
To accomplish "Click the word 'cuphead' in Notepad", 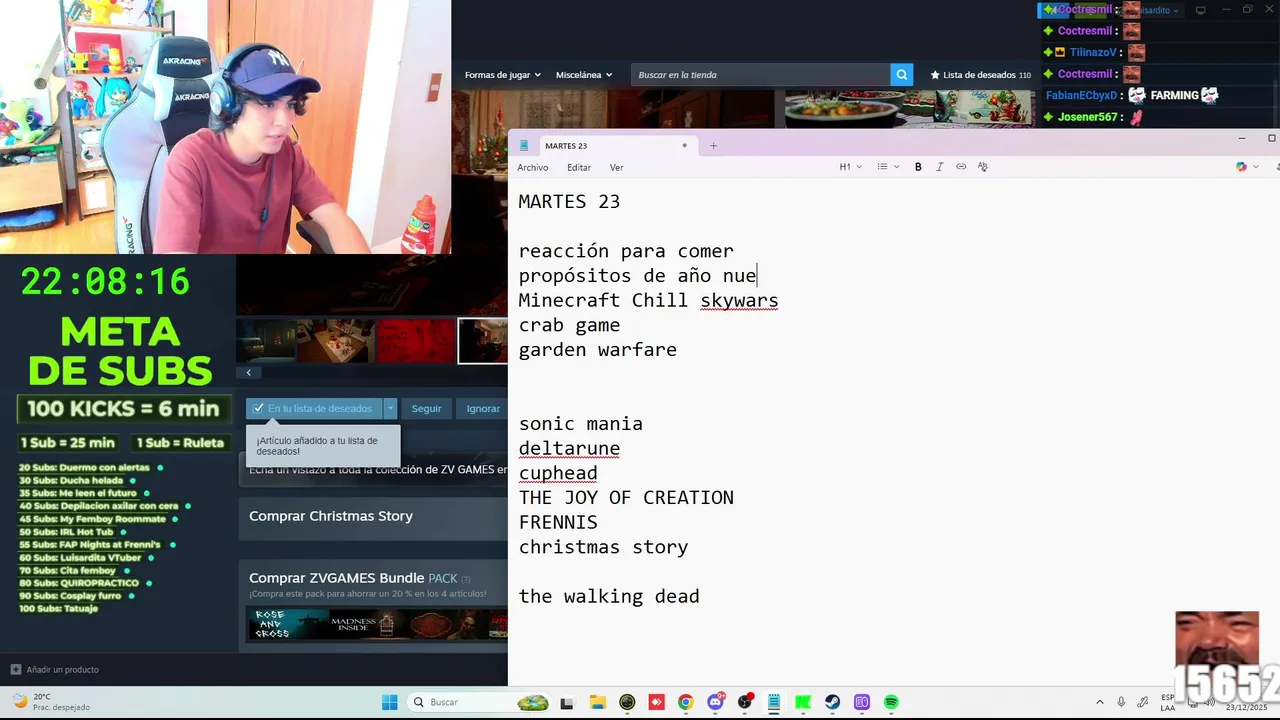I will 558,474.
